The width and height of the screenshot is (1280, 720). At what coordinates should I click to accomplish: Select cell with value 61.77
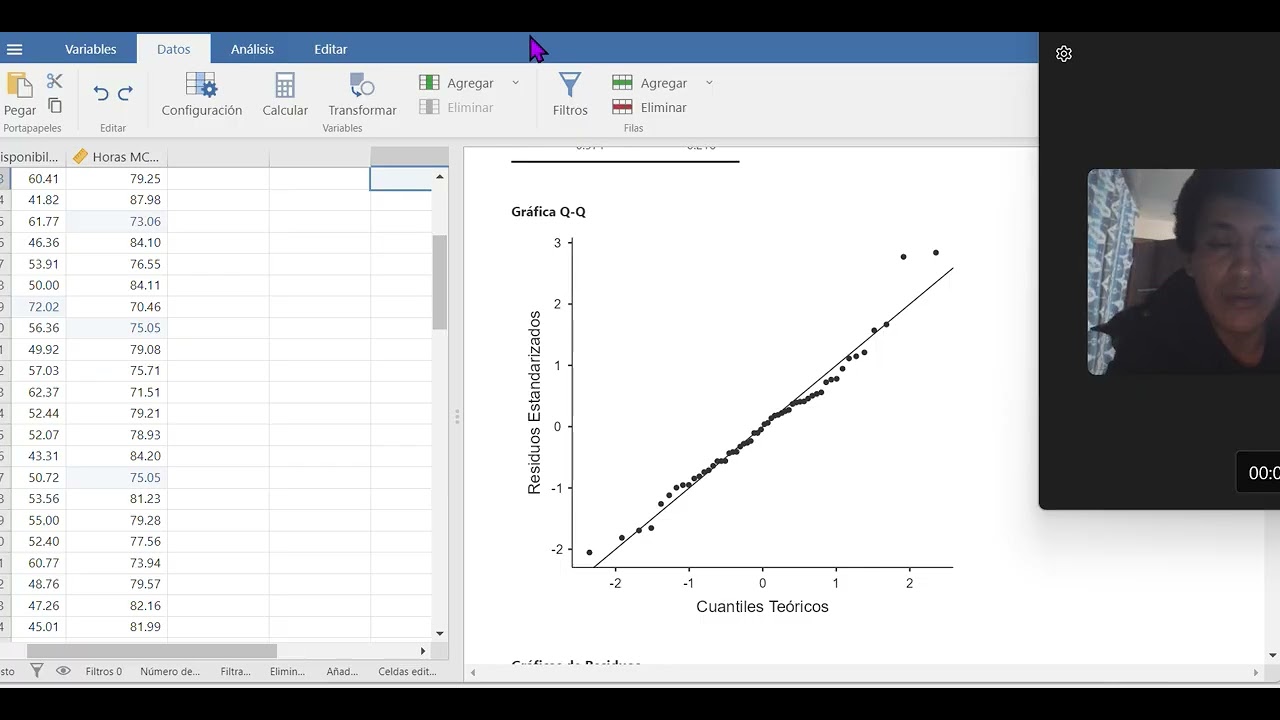[x=38, y=221]
